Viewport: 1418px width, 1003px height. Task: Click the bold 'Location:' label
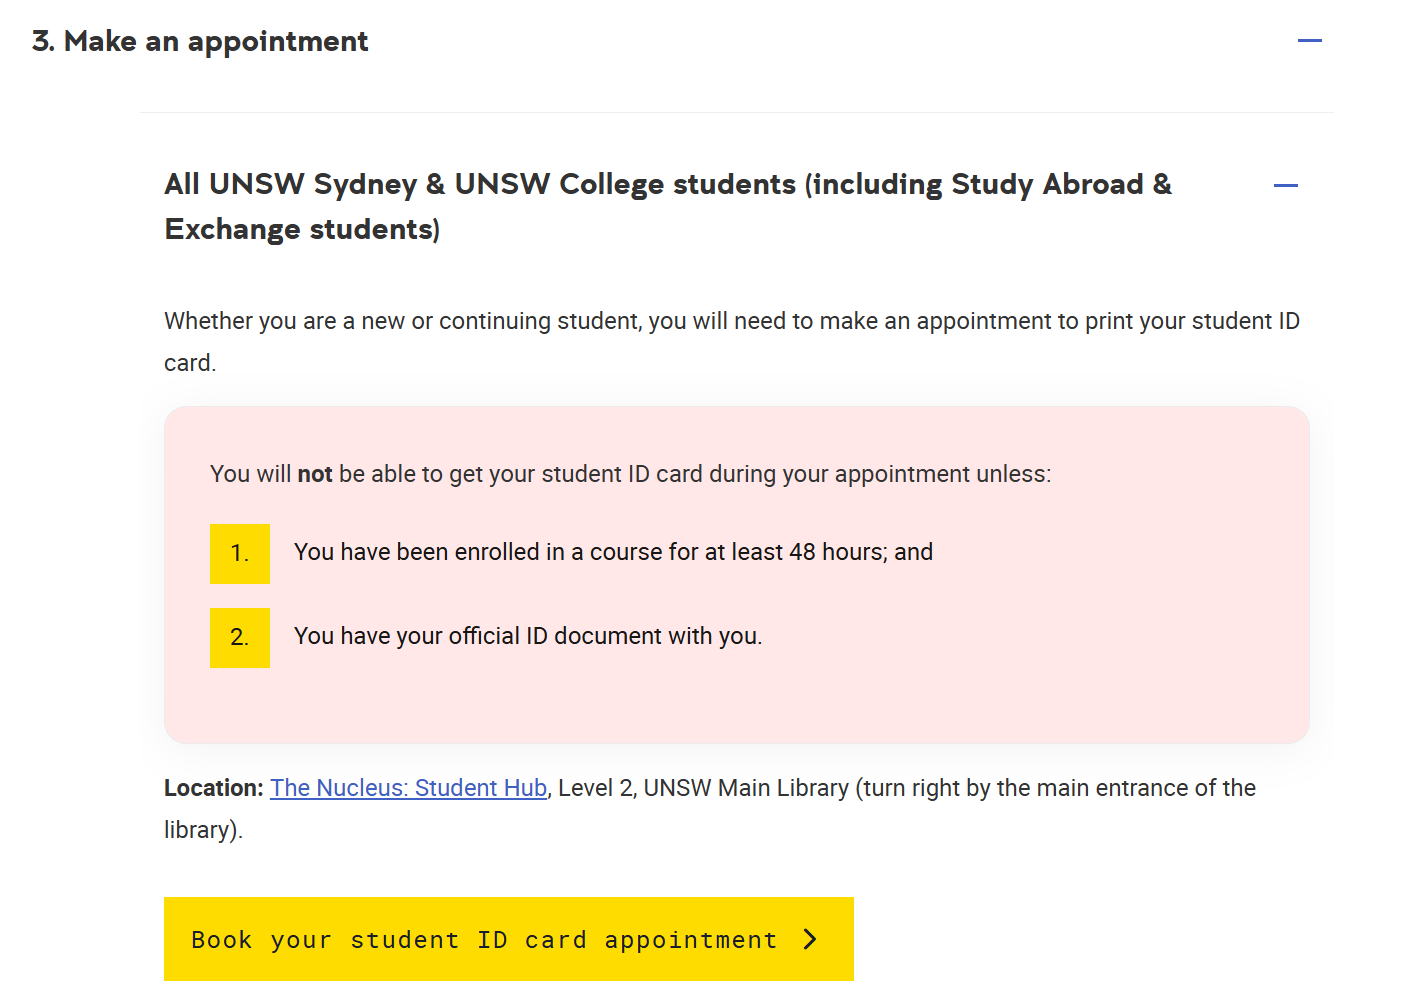pos(212,788)
